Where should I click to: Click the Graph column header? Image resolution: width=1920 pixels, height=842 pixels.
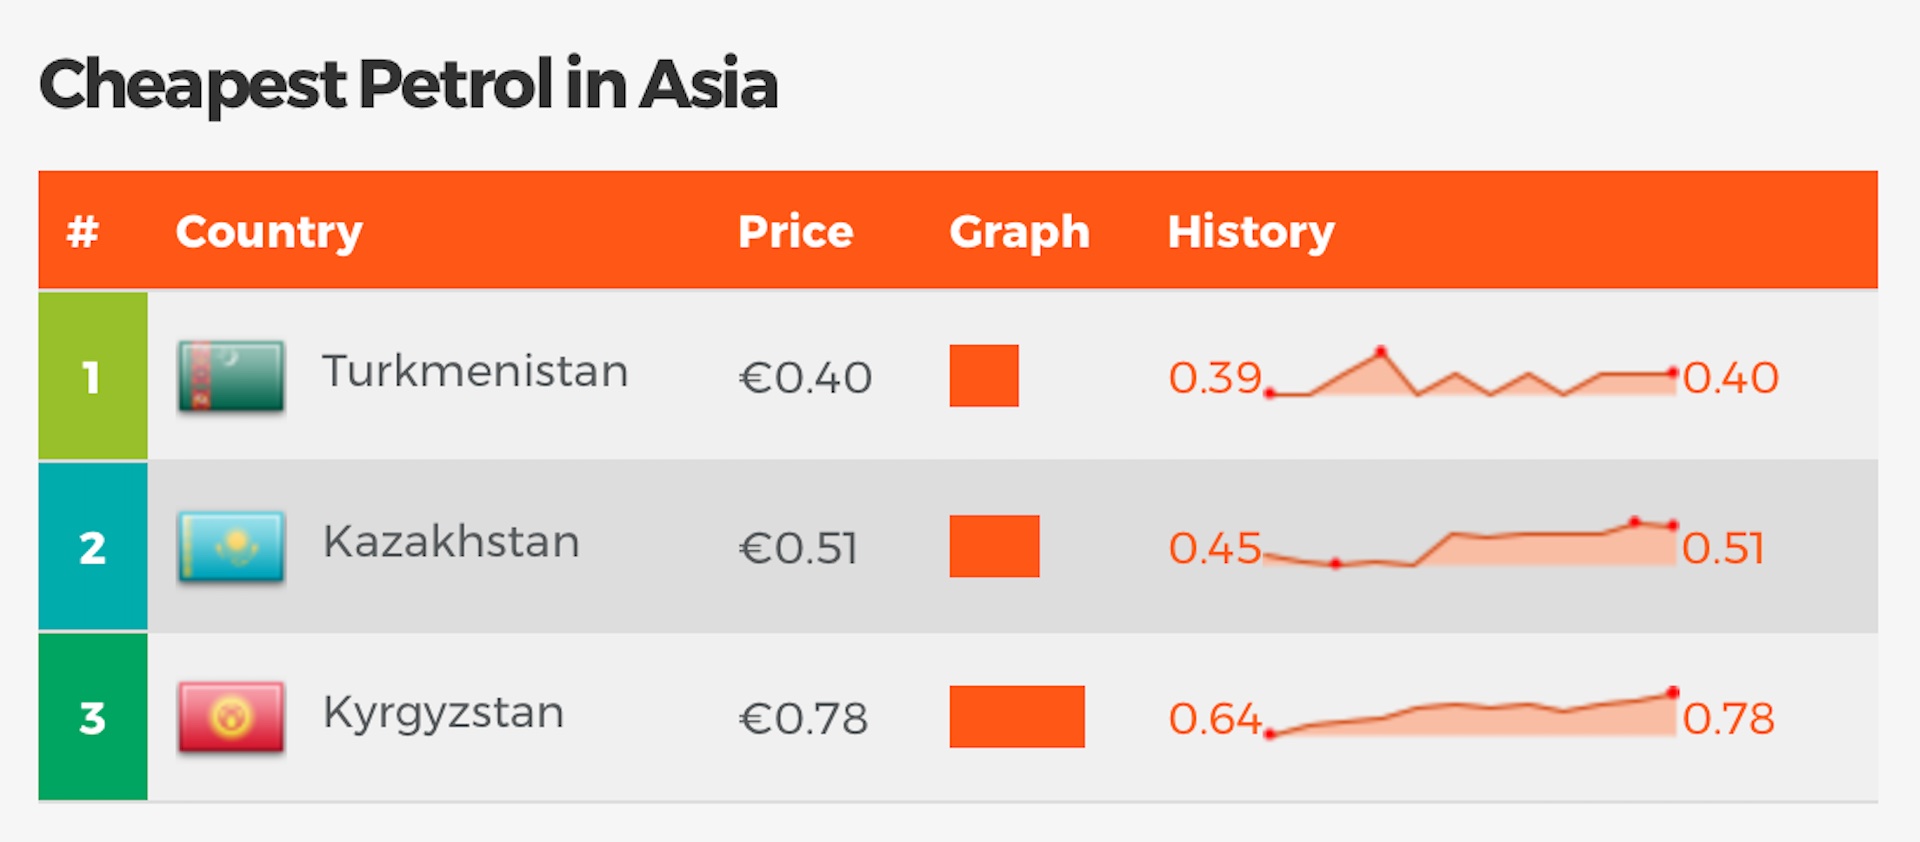pos(1019,232)
